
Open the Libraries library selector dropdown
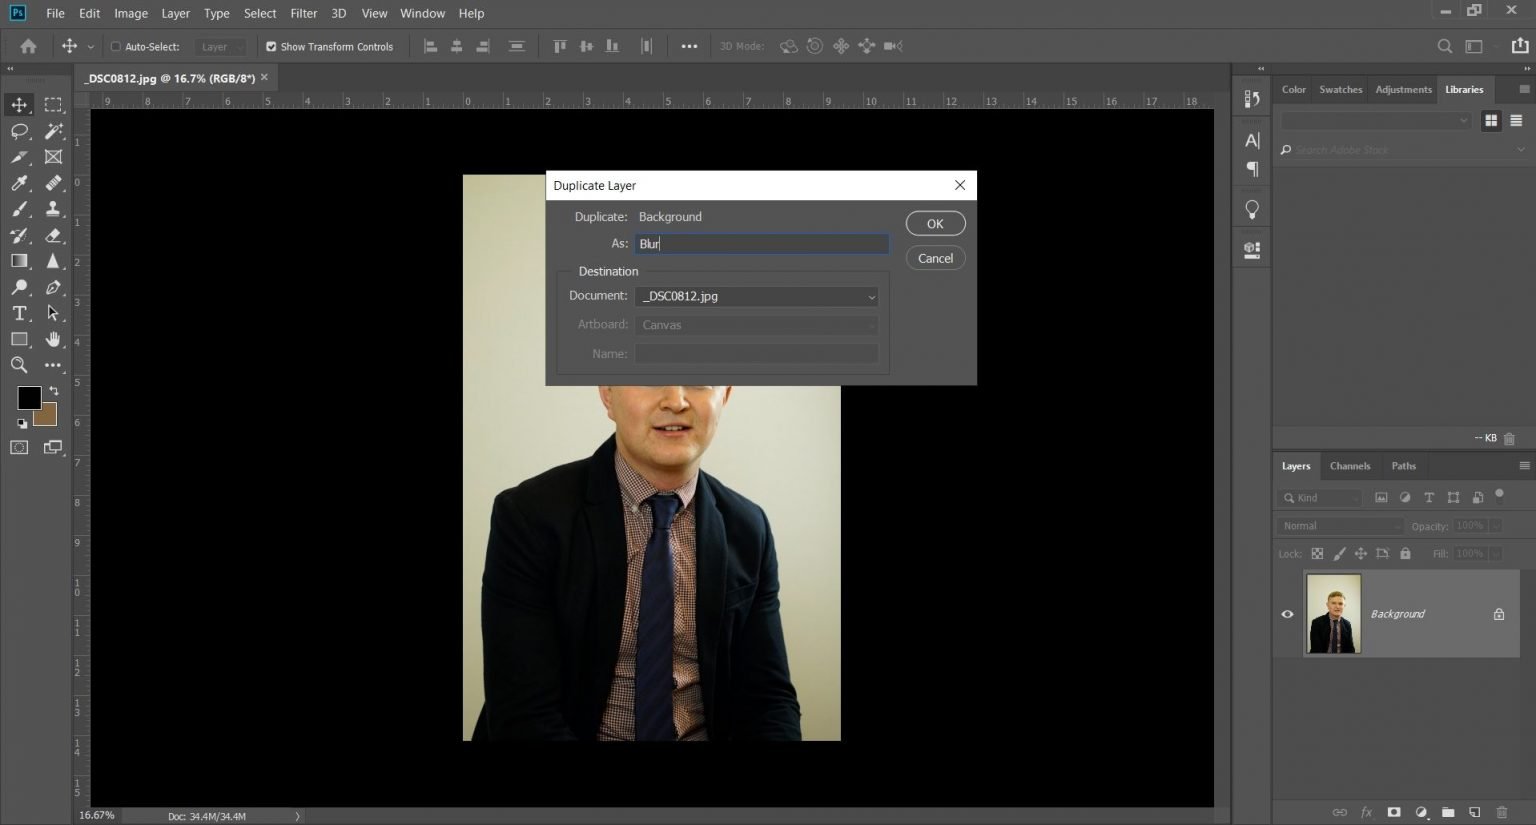coord(1376,120)
